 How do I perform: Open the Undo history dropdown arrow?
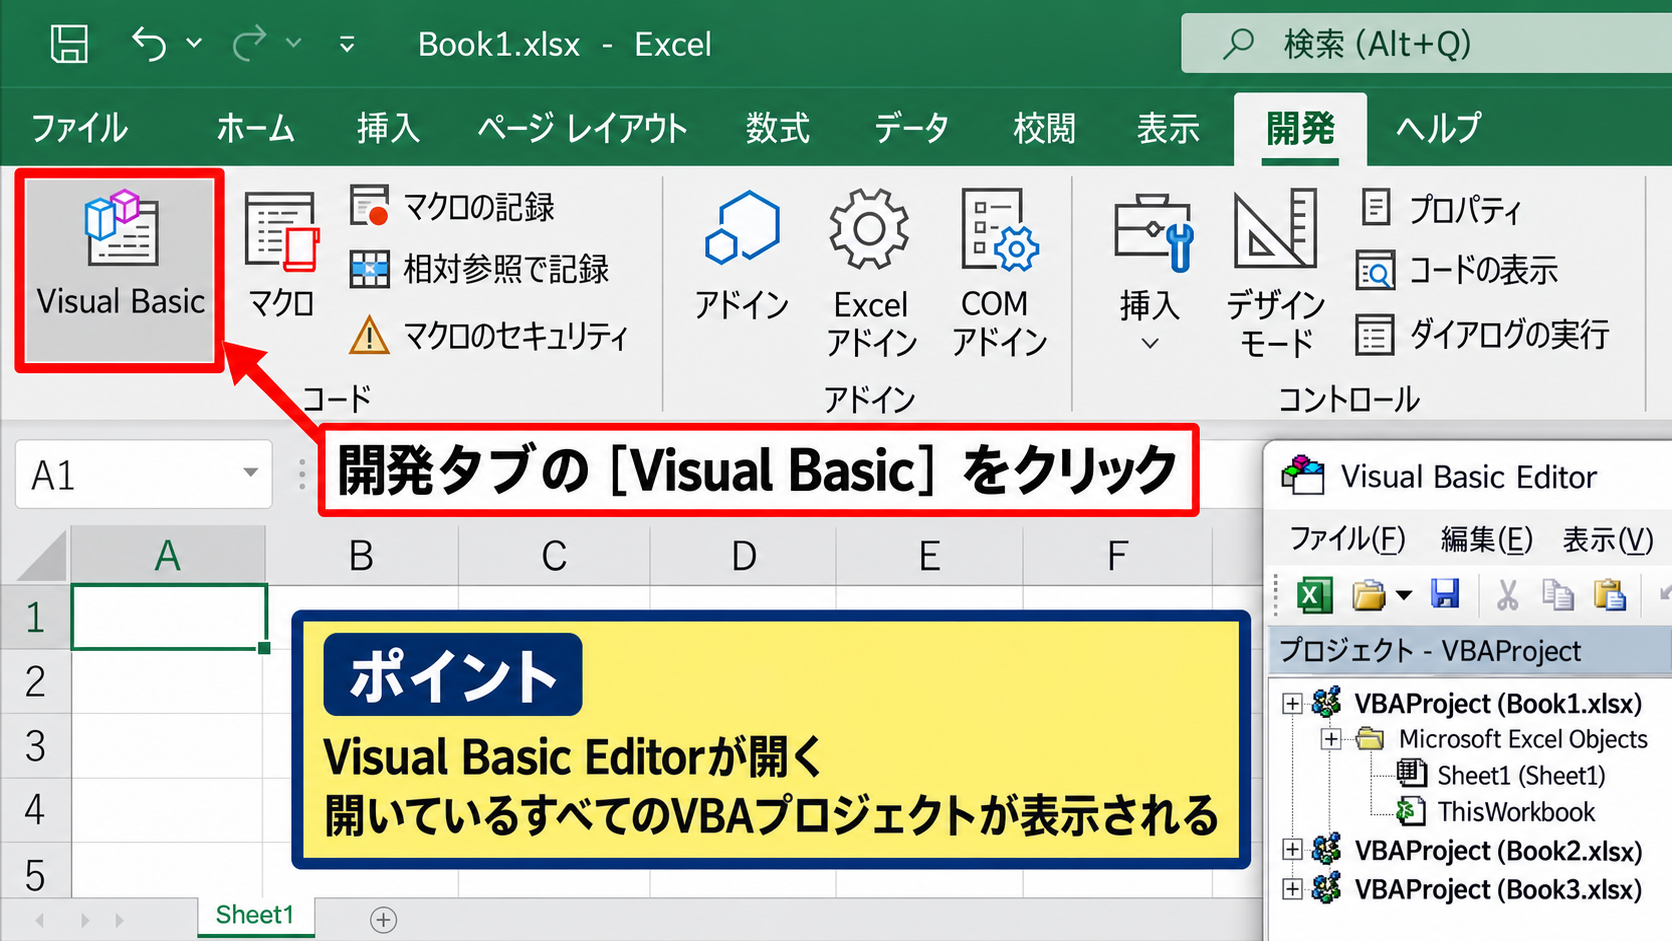click(x=194, y=44)
